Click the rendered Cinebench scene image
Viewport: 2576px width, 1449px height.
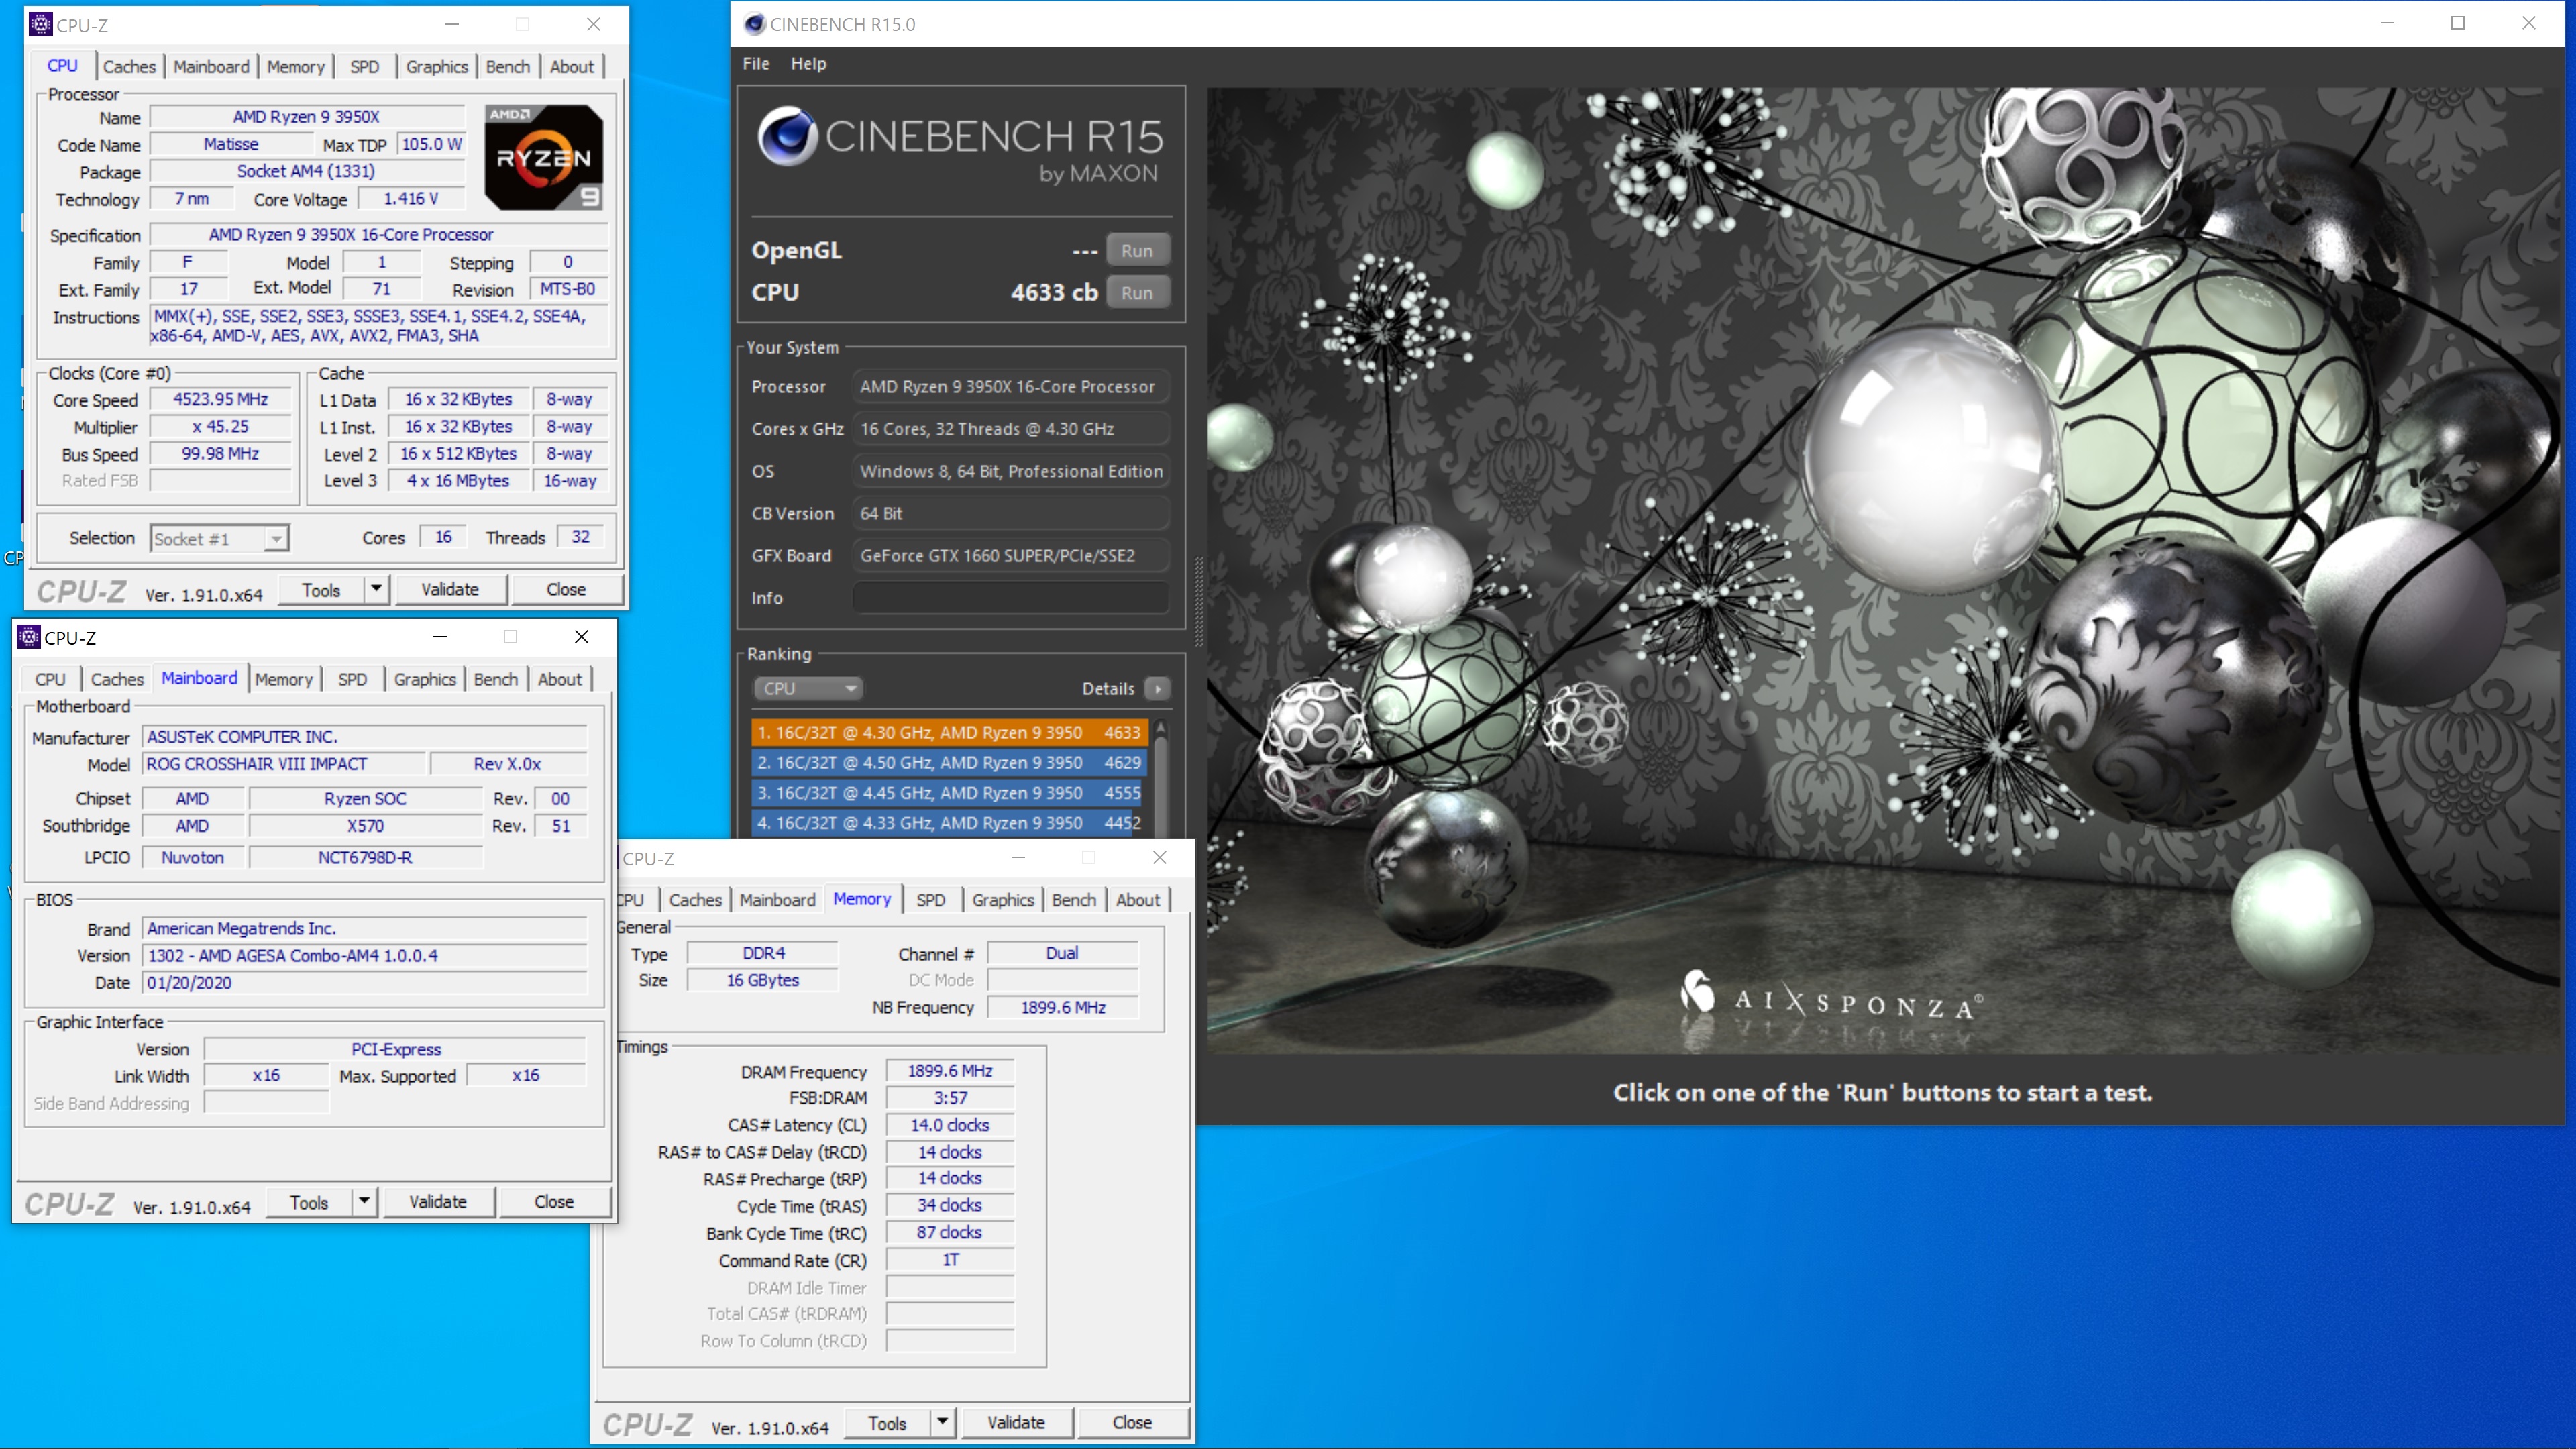pos(1884,570)
